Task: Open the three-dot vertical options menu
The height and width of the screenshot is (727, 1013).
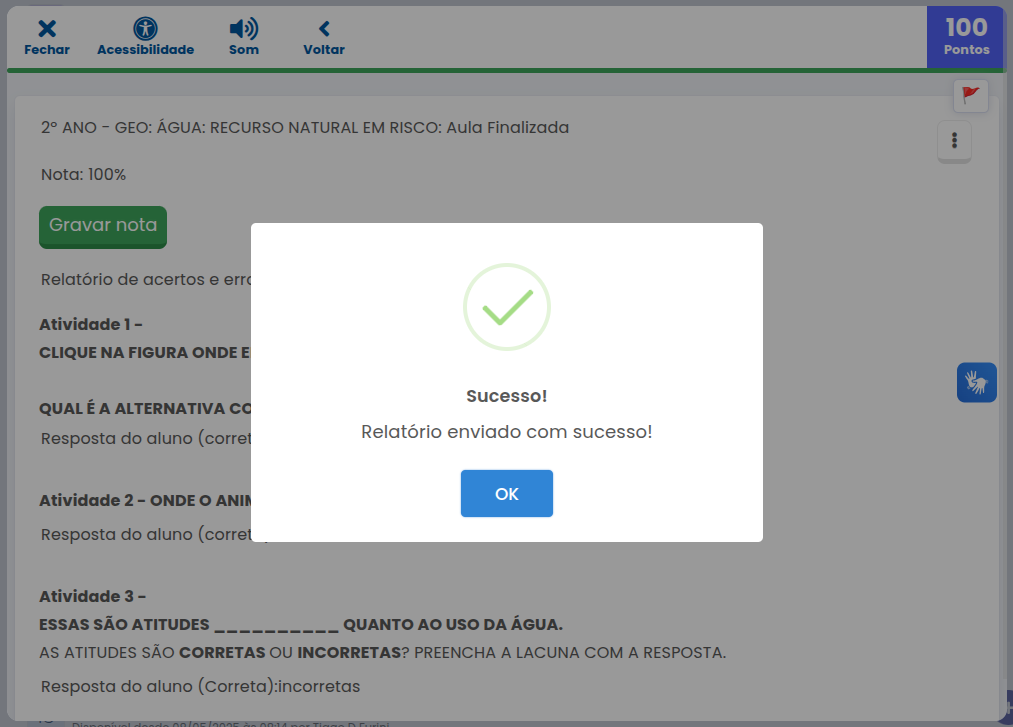Action: (x=954, y=140)
